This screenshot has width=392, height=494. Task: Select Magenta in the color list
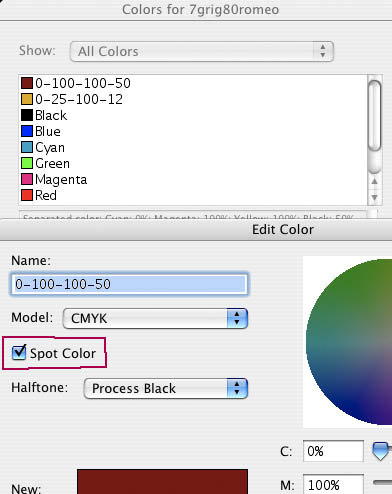pyautogui.click(x=193, y=179)
